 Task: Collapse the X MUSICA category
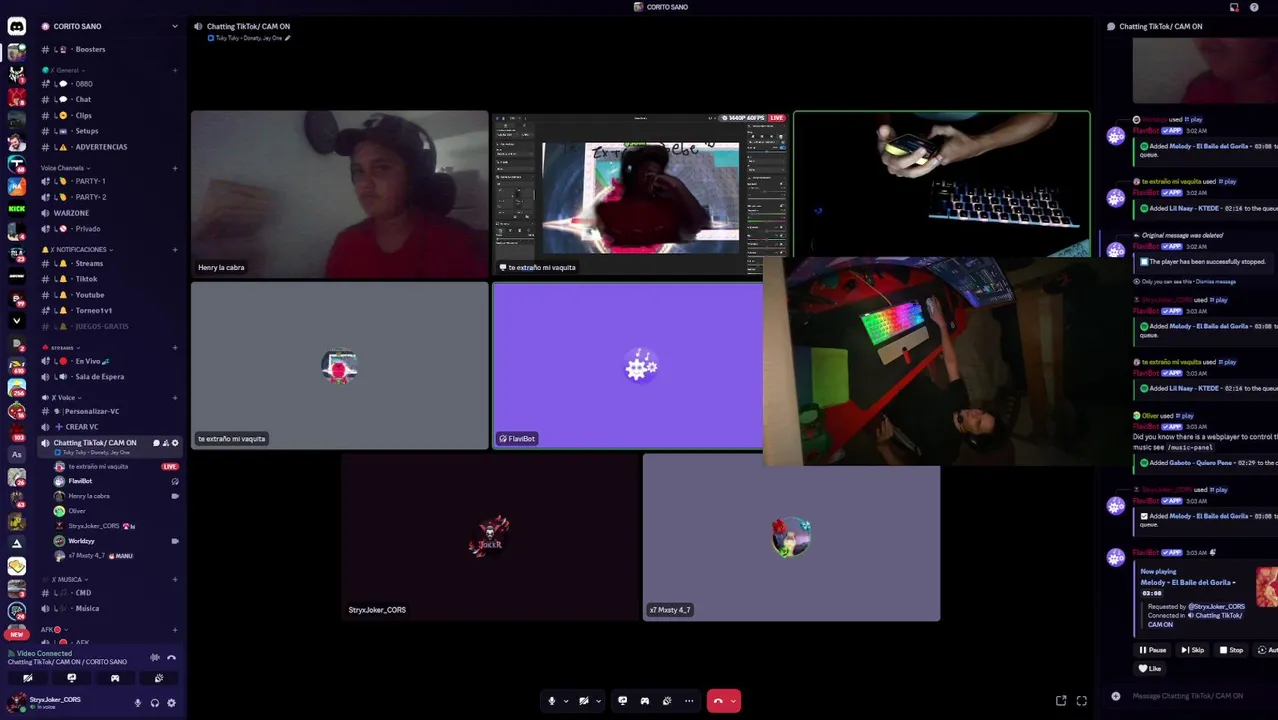click(x=67, y=579)
